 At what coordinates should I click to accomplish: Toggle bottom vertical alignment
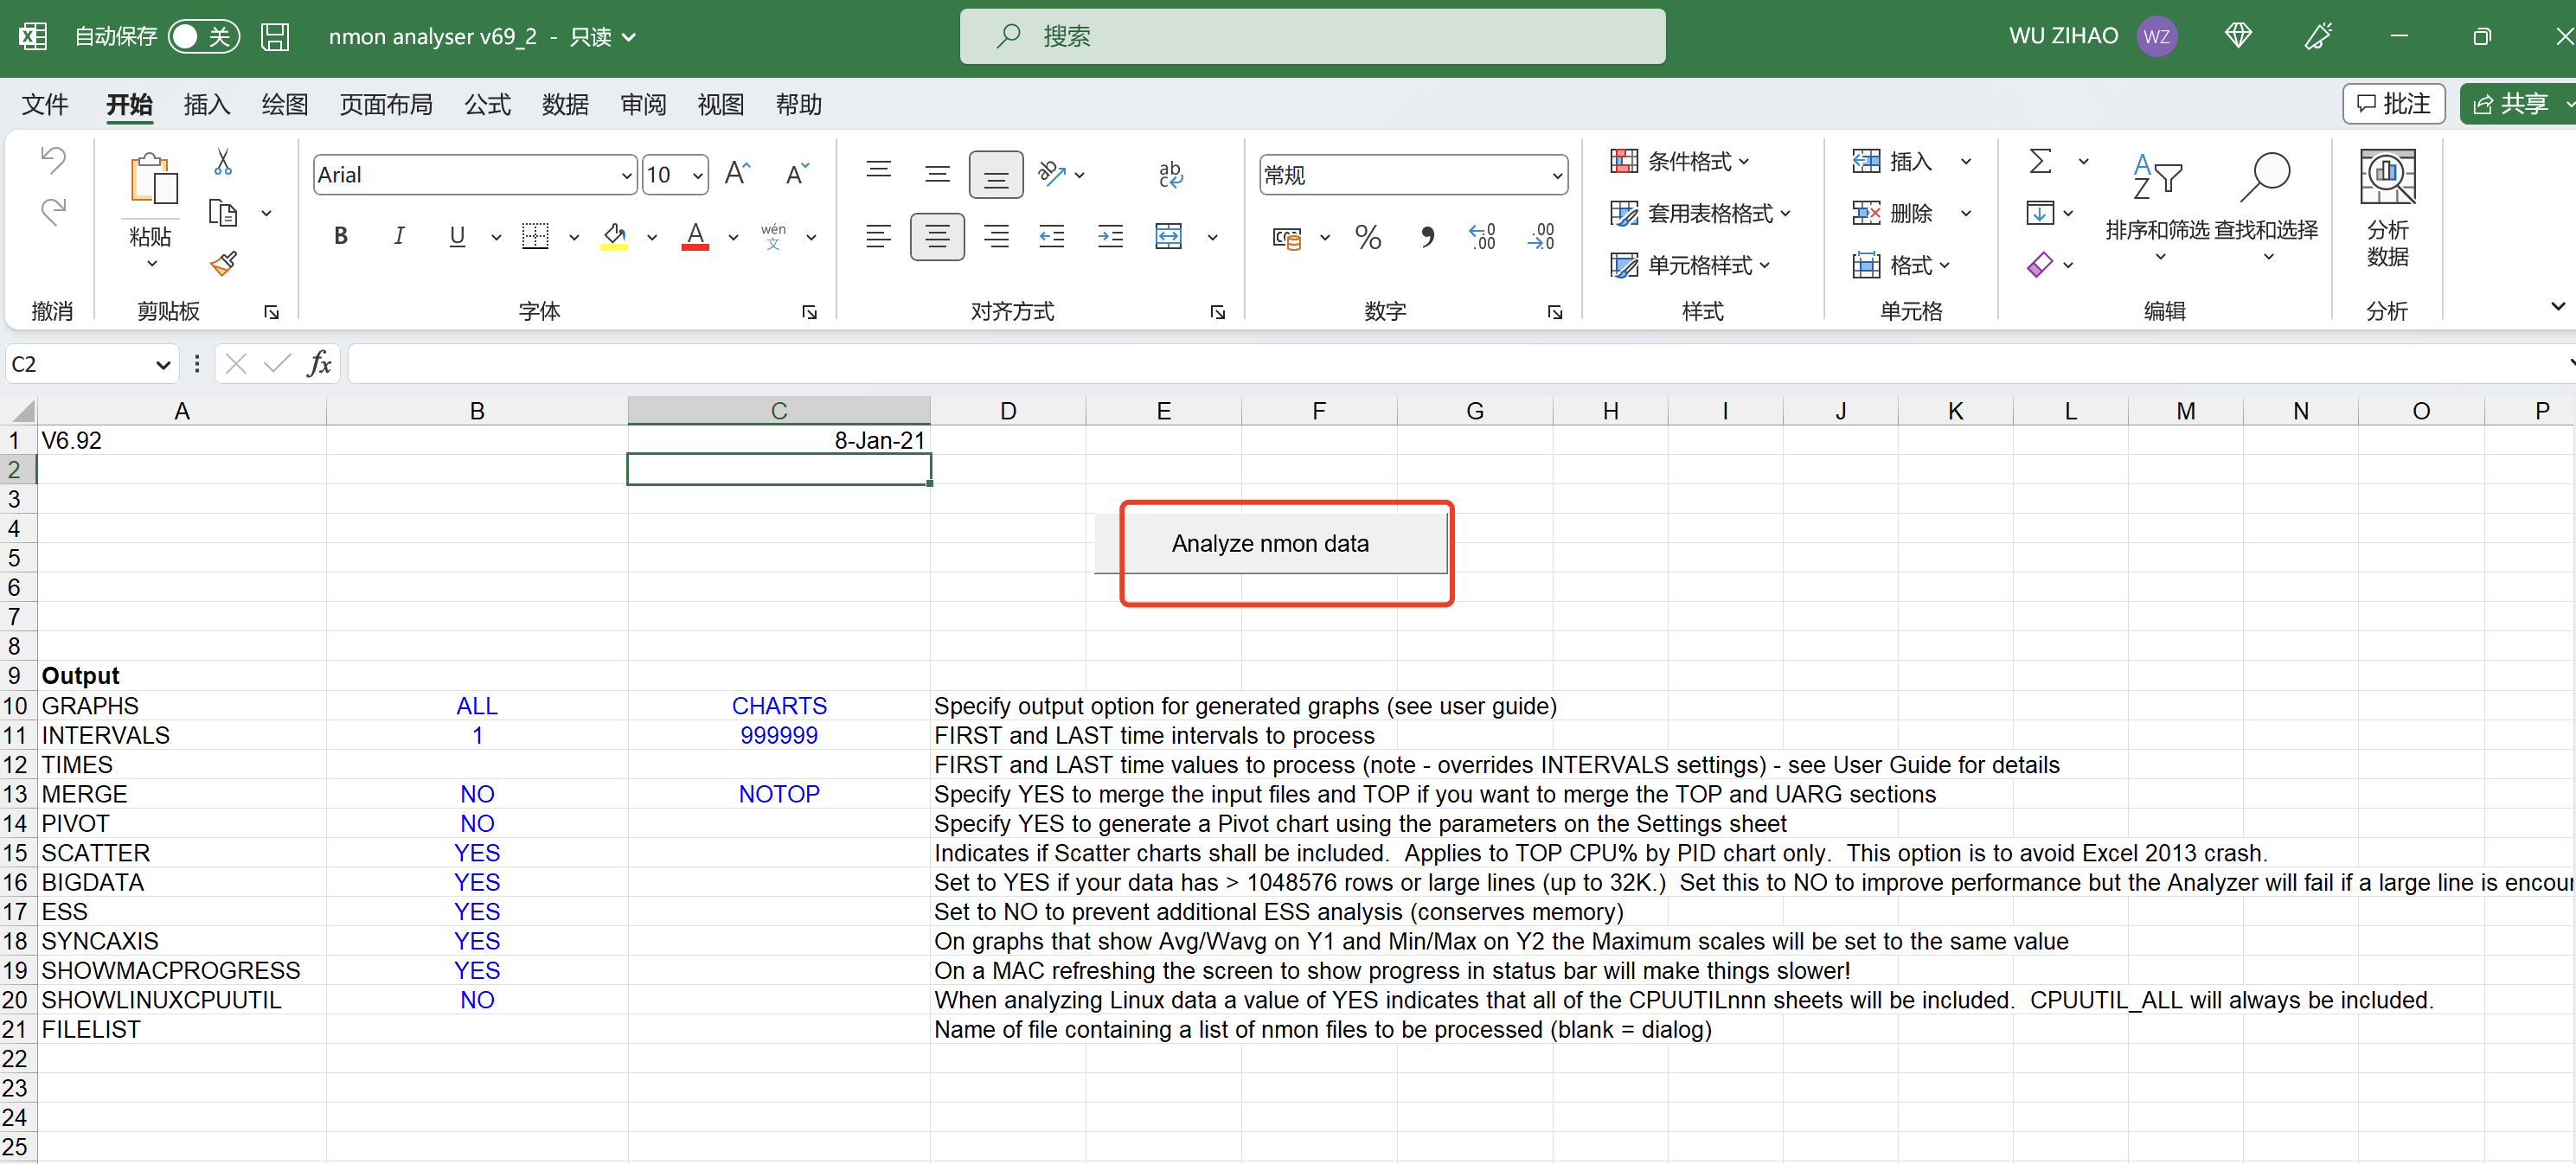995,174
